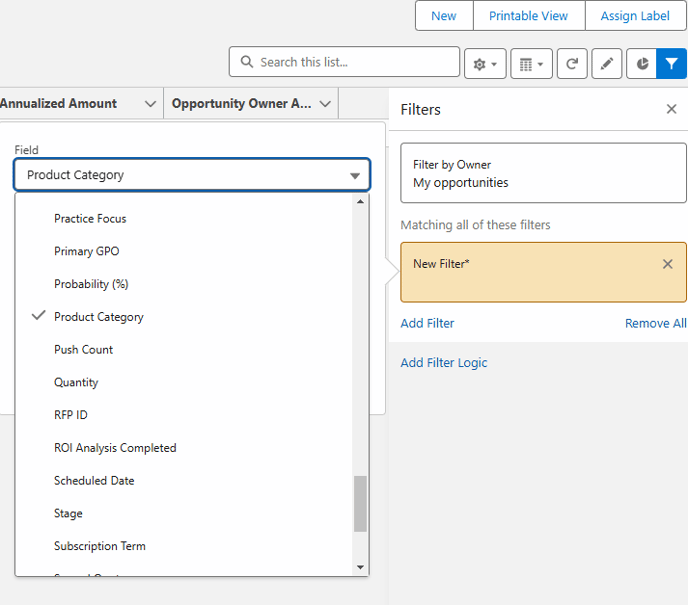Select the checked Product Category option
688x605 pixels.
99,317
